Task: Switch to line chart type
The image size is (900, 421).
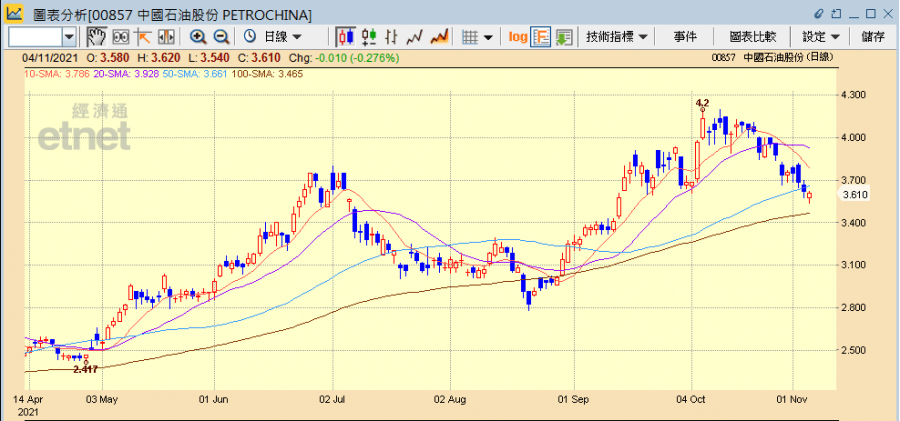Action: click(415, 37)
